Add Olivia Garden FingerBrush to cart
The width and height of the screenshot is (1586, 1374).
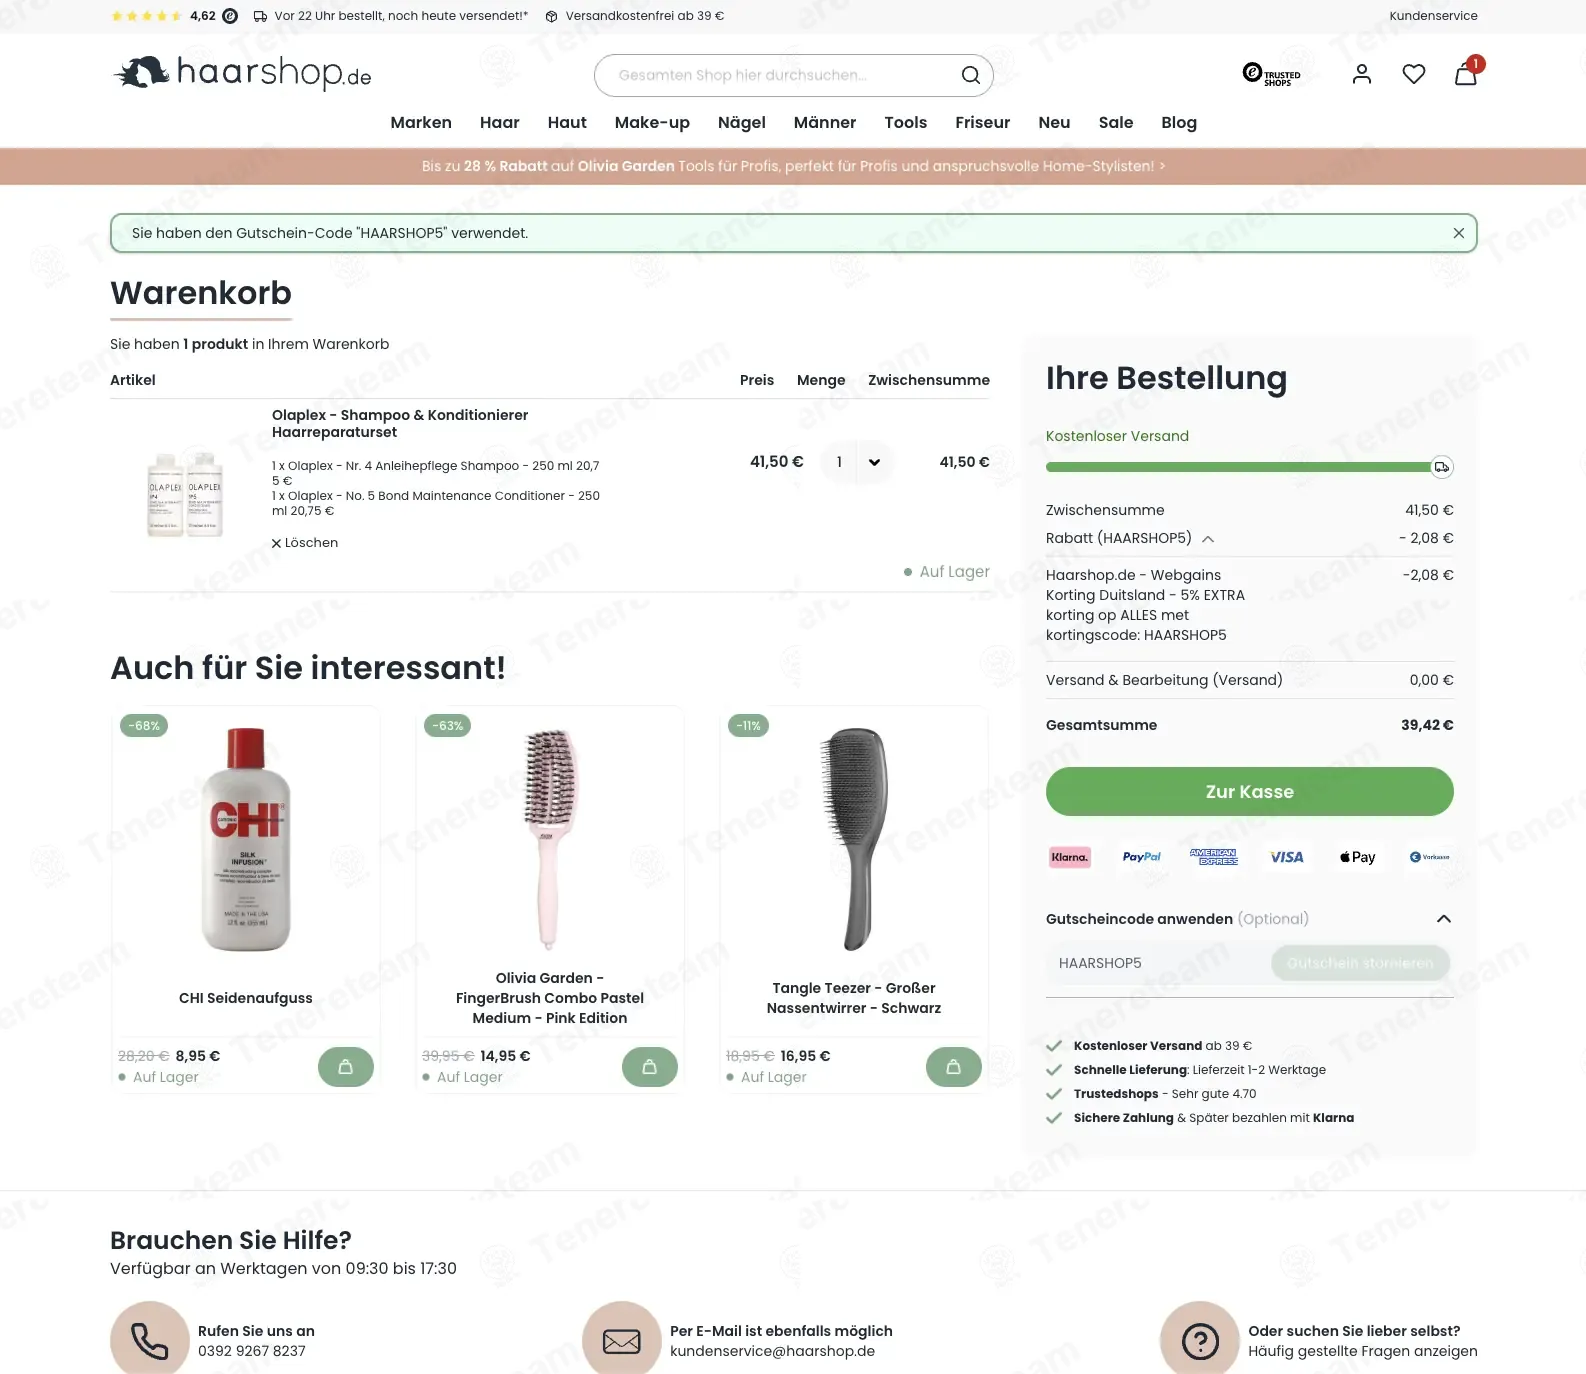pos(650,1067)
